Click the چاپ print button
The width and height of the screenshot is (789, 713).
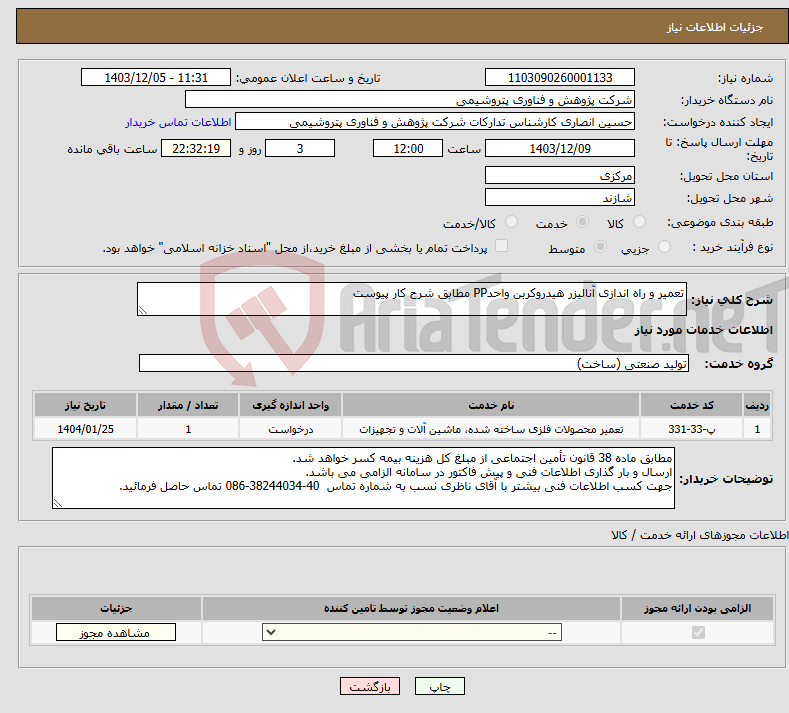(x=440, y=686)
